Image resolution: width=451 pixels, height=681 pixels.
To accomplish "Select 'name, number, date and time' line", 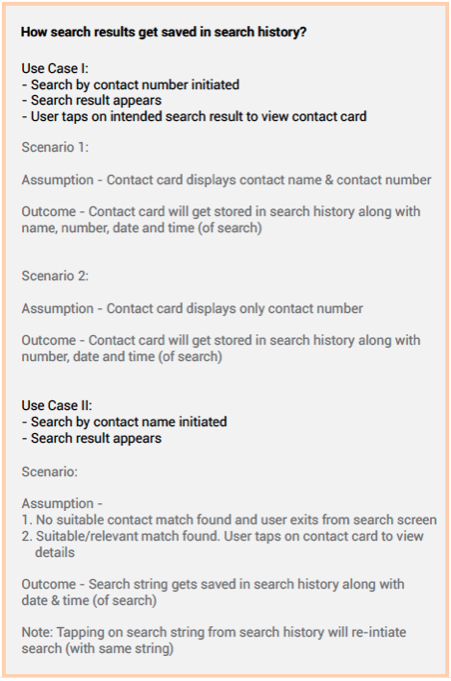I will 142,228.
